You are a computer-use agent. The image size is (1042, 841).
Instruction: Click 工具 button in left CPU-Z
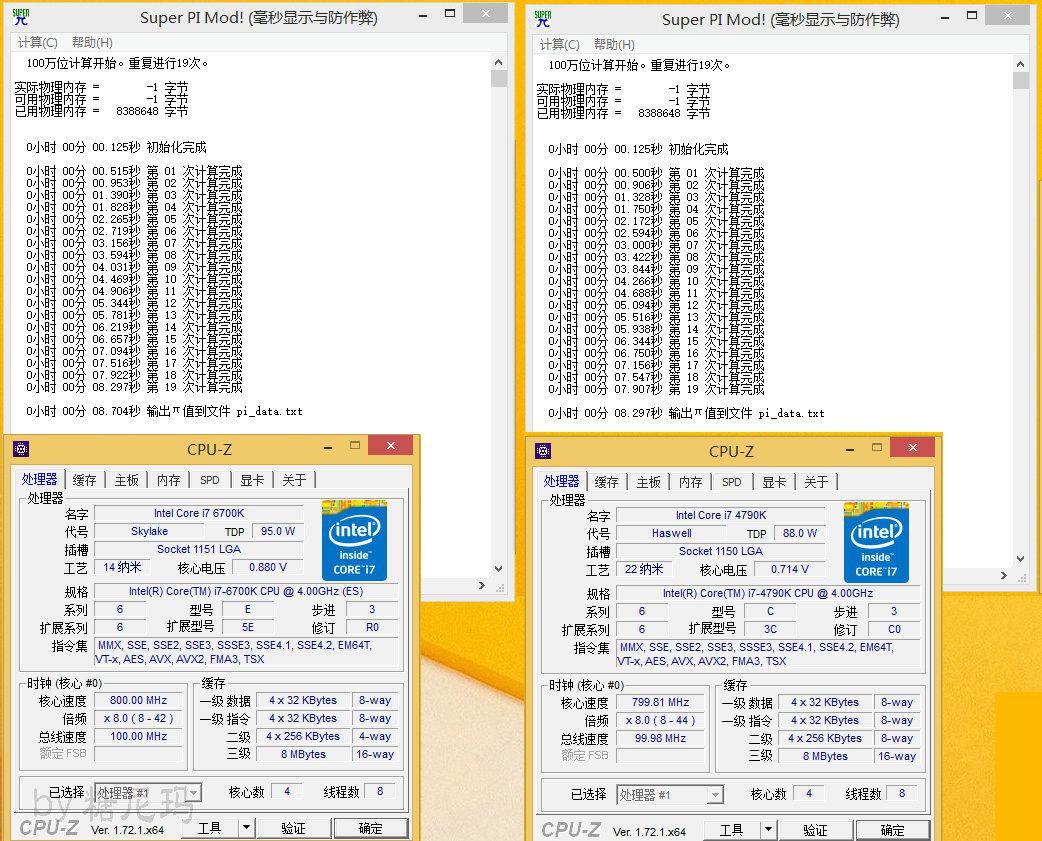coord(210,828)
